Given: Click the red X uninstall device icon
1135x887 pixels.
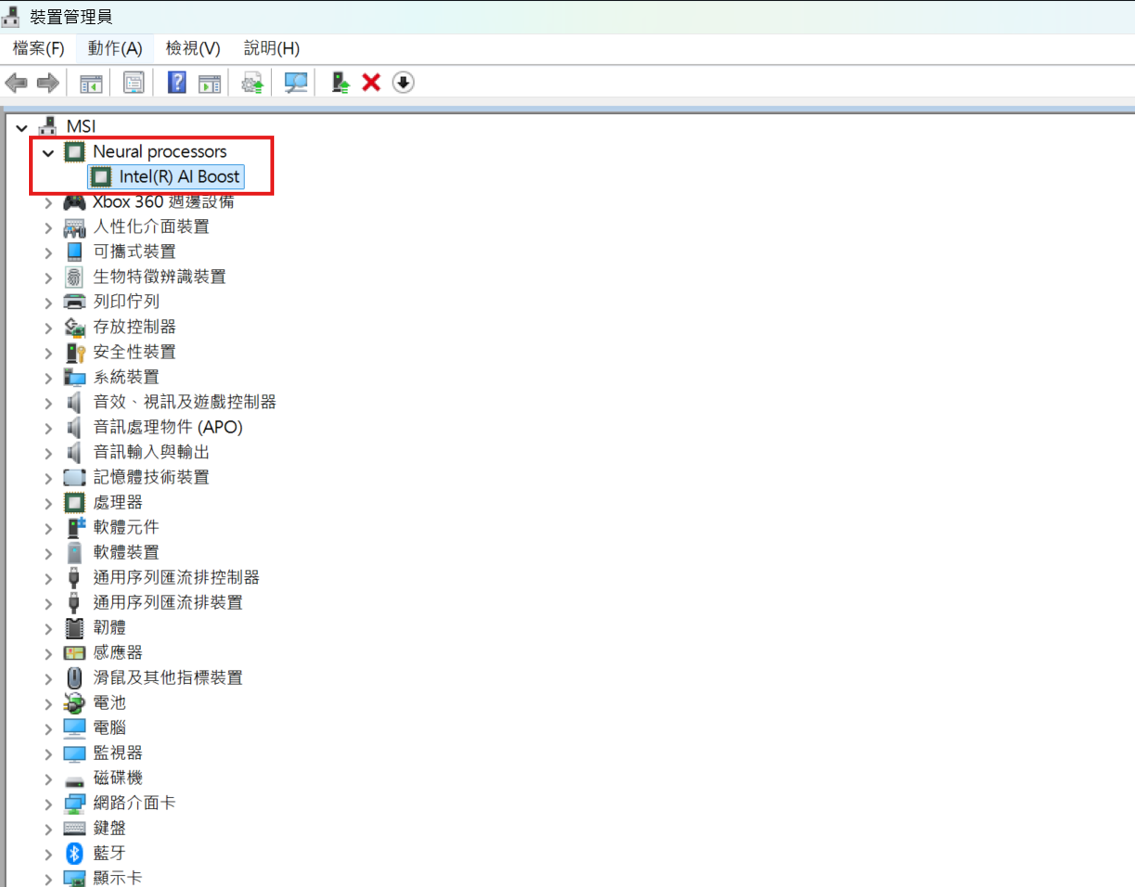Looking at the screenshot, I should point(371,83).
